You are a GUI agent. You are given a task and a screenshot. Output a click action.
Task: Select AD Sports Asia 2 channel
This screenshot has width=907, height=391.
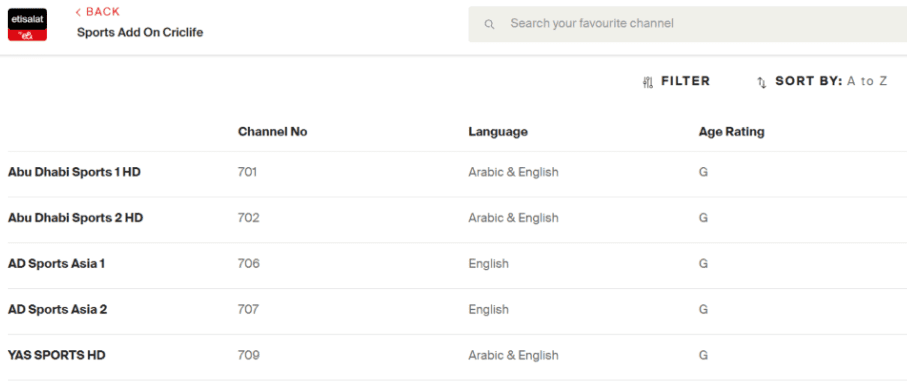click(58, 309)
